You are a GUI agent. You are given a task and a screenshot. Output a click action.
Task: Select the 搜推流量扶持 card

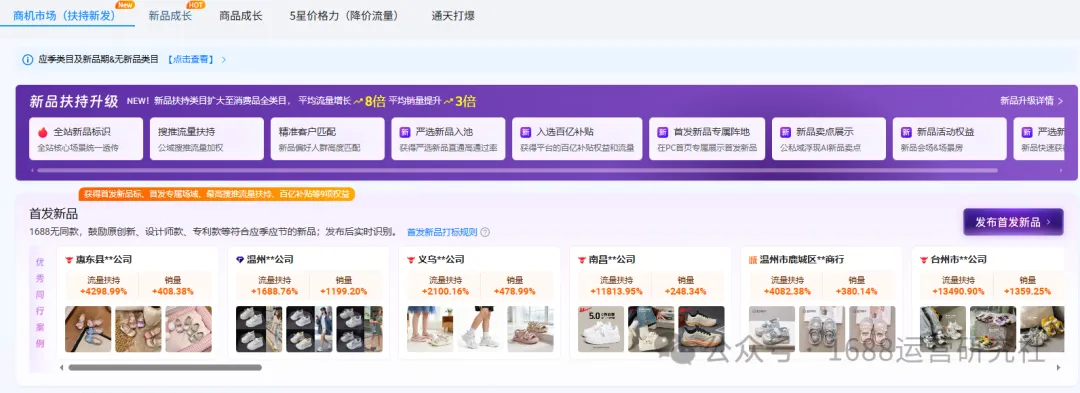(x=207, y=138)
